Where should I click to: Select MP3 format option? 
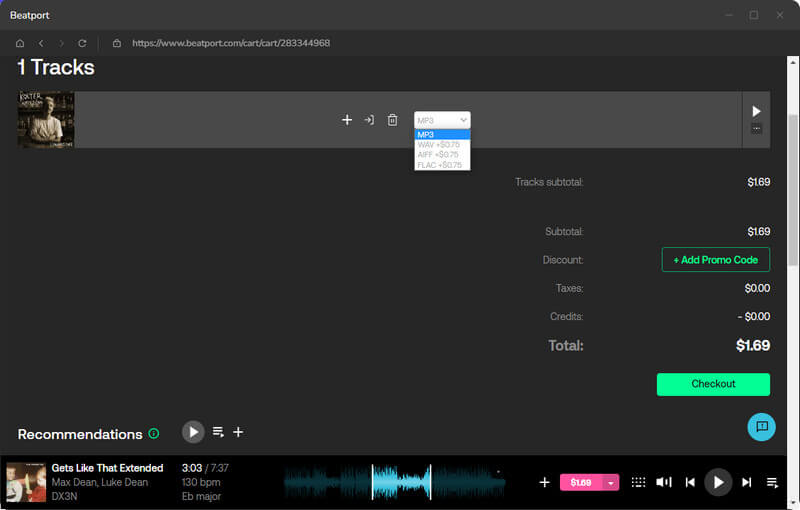click(x=442, y=135)
